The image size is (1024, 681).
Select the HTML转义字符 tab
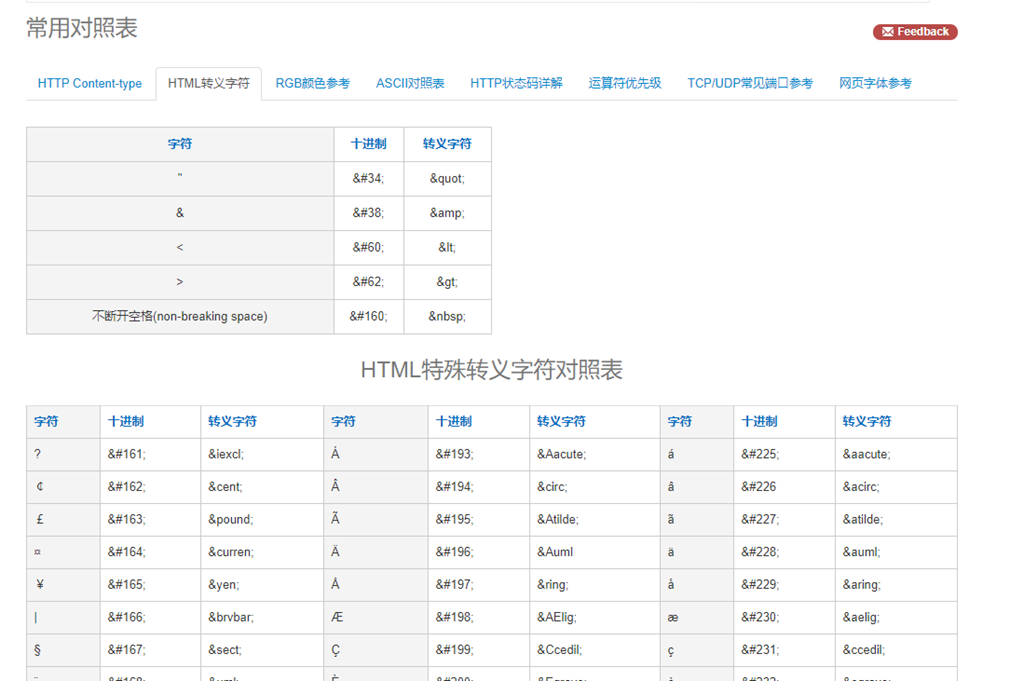(208, 84)
